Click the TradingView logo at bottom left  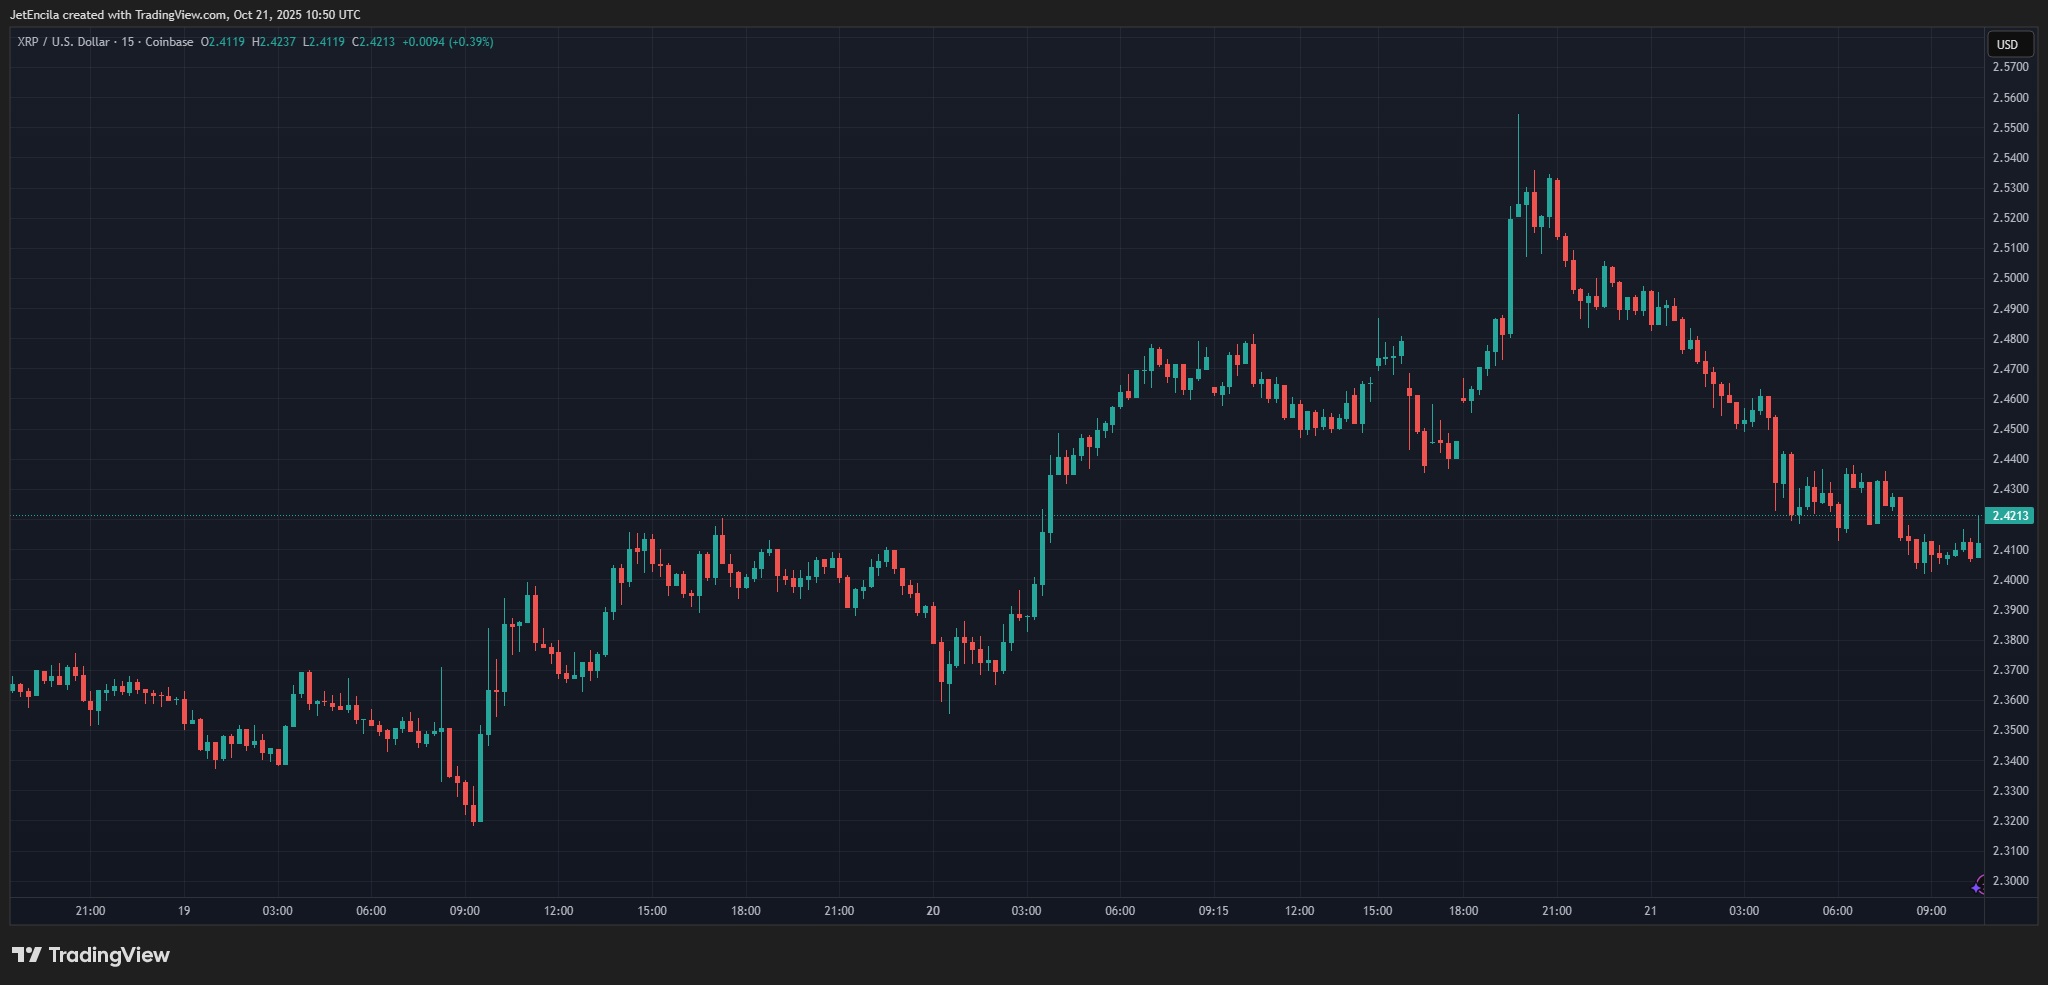[91, 955]
